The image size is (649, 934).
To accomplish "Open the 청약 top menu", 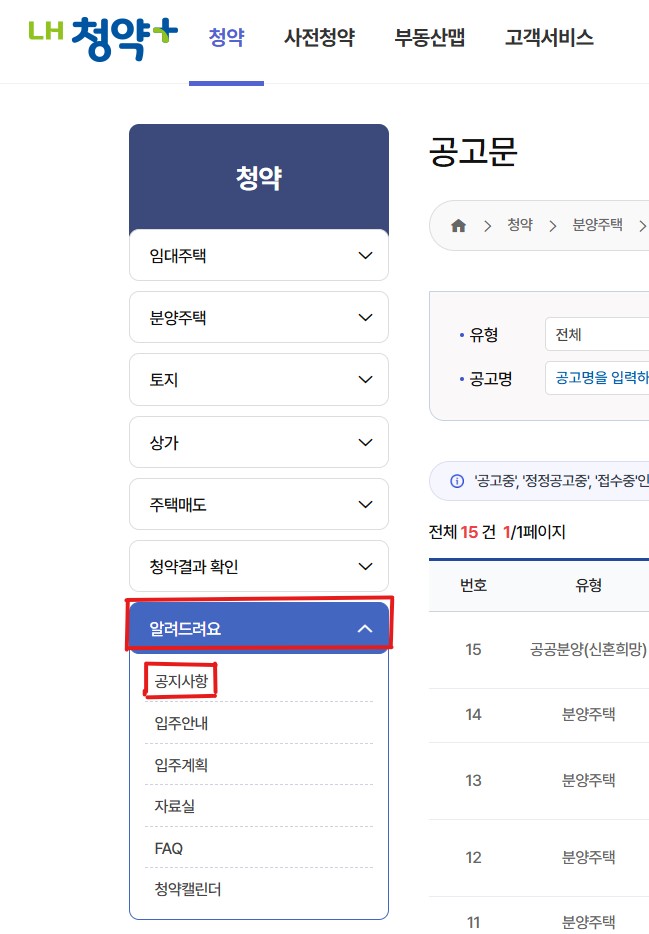I will tap(226, 38).
